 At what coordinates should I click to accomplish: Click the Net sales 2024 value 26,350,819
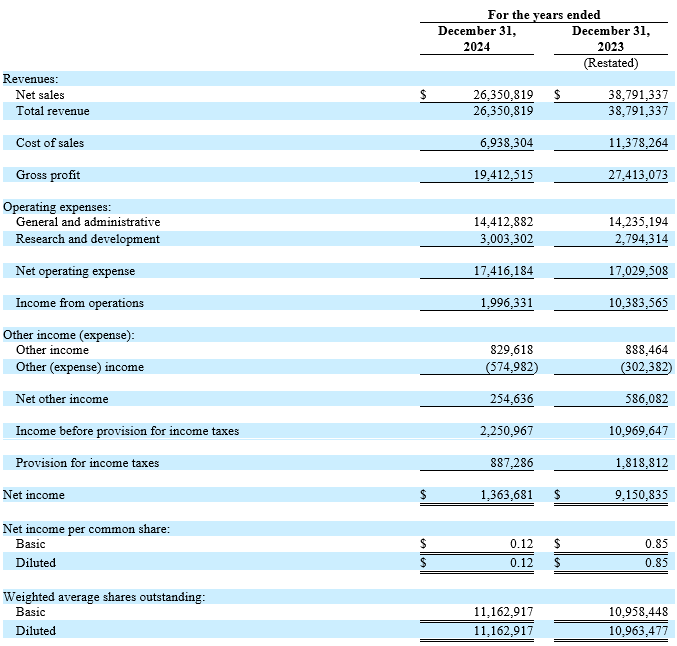click(503, 95)
